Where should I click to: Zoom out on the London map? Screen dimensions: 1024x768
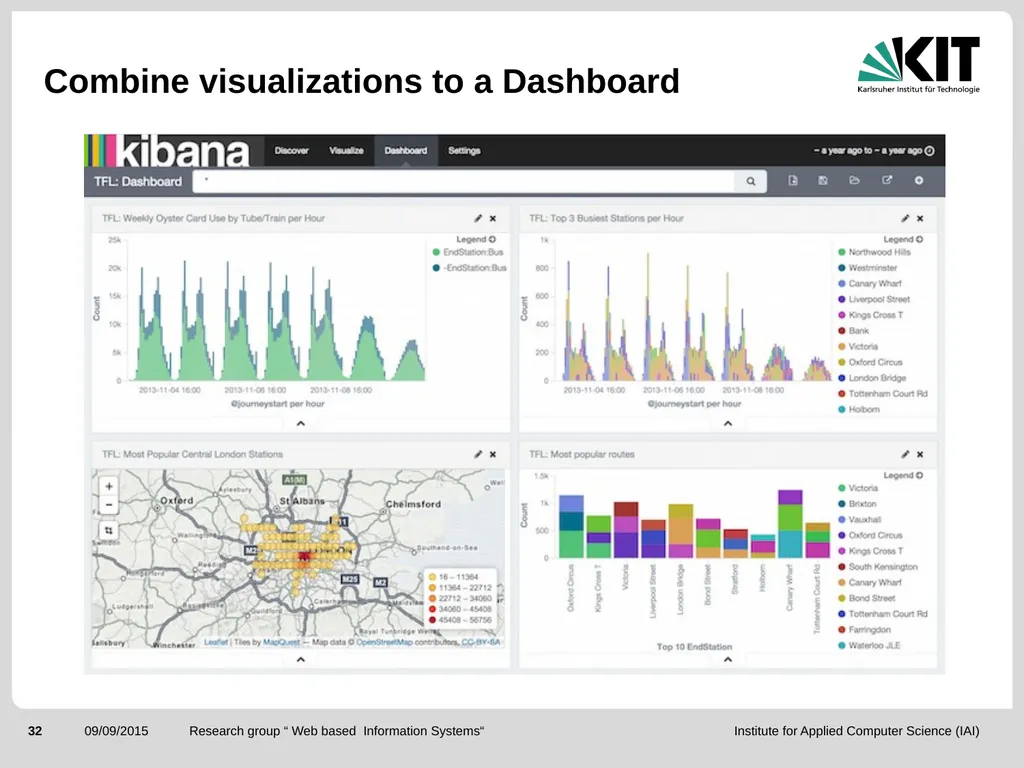click(x=109, y=505)
